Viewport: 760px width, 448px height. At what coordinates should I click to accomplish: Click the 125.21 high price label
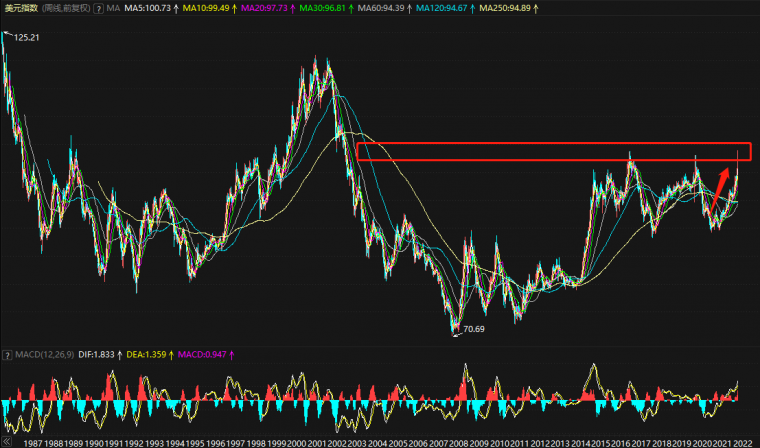point(27,38)
